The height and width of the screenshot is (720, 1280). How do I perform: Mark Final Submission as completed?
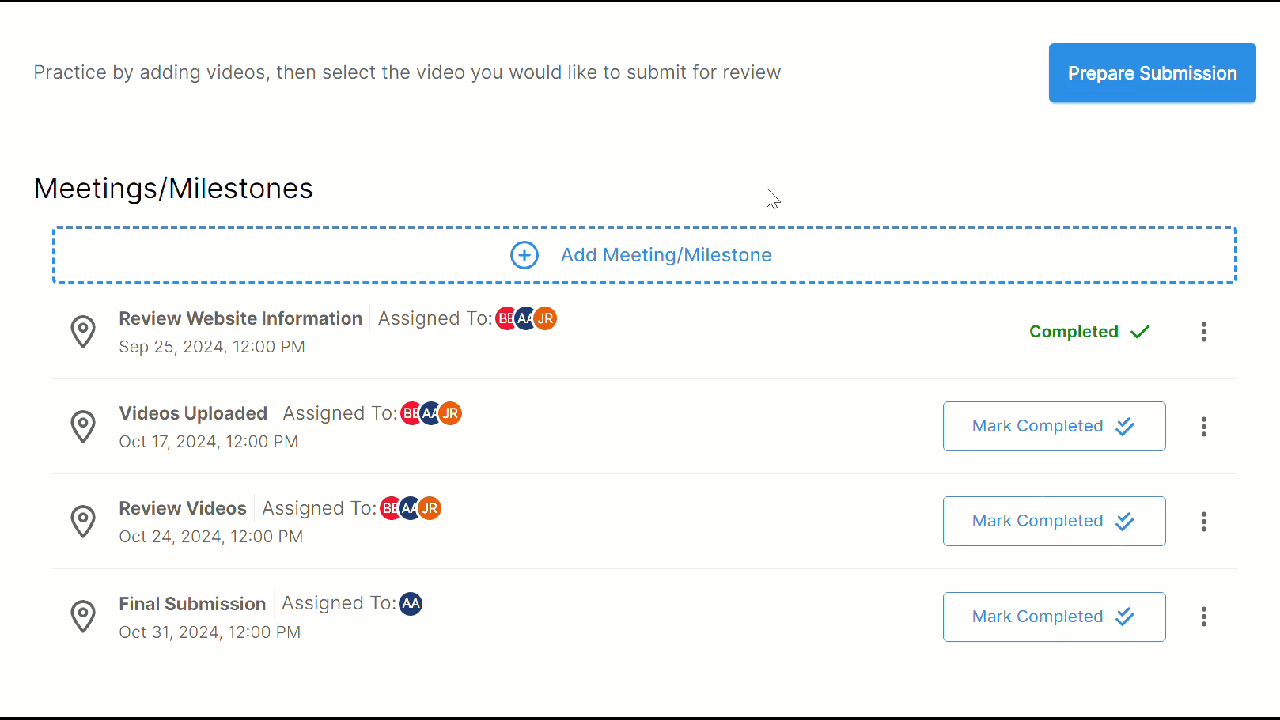[x=1054, y=616]
